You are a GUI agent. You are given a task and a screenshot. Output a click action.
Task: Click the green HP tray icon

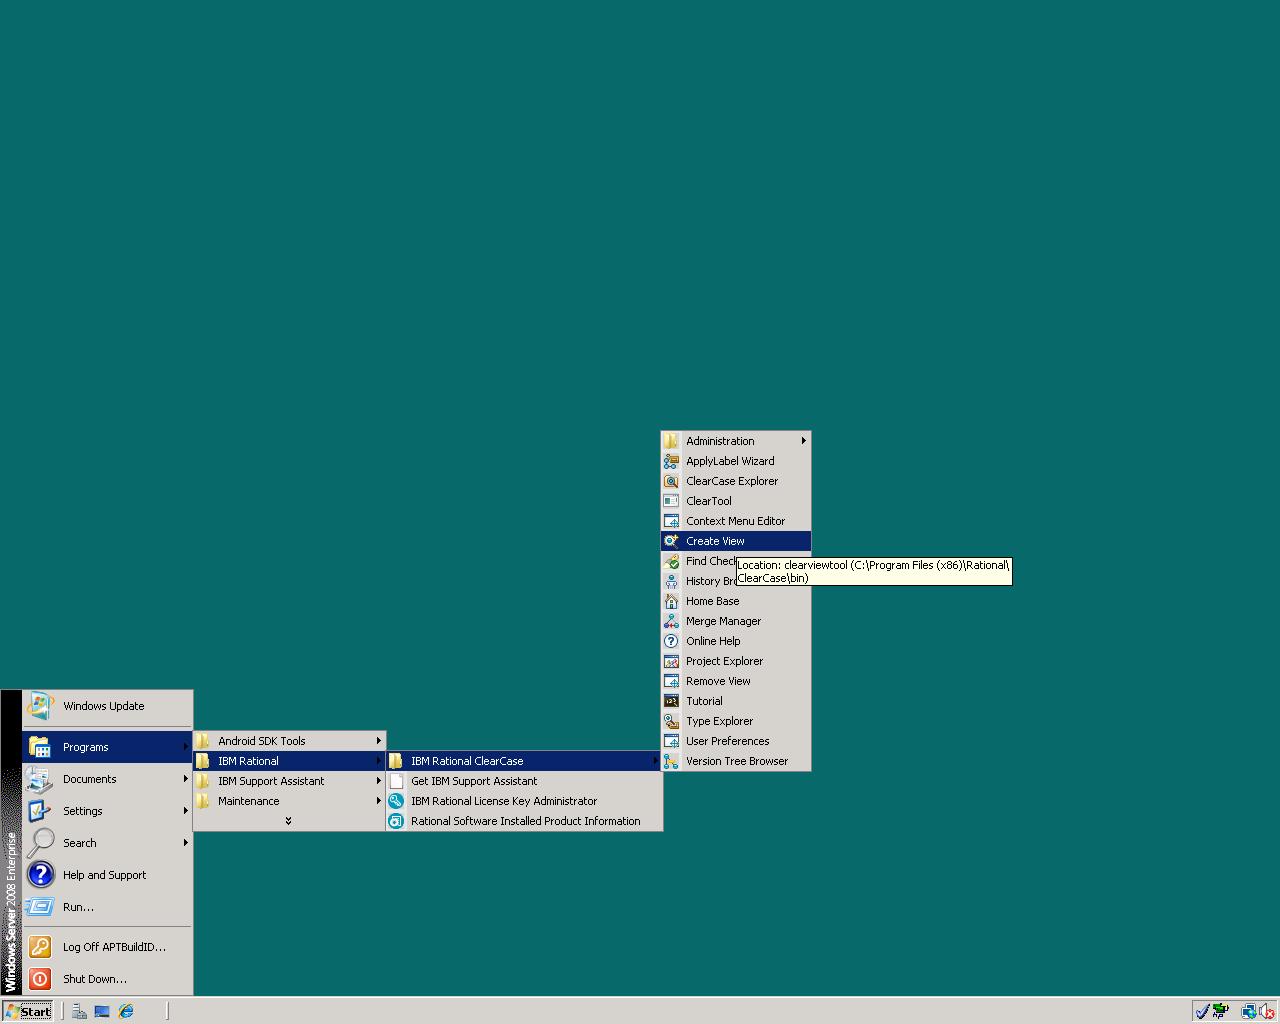(1221, 1011)
